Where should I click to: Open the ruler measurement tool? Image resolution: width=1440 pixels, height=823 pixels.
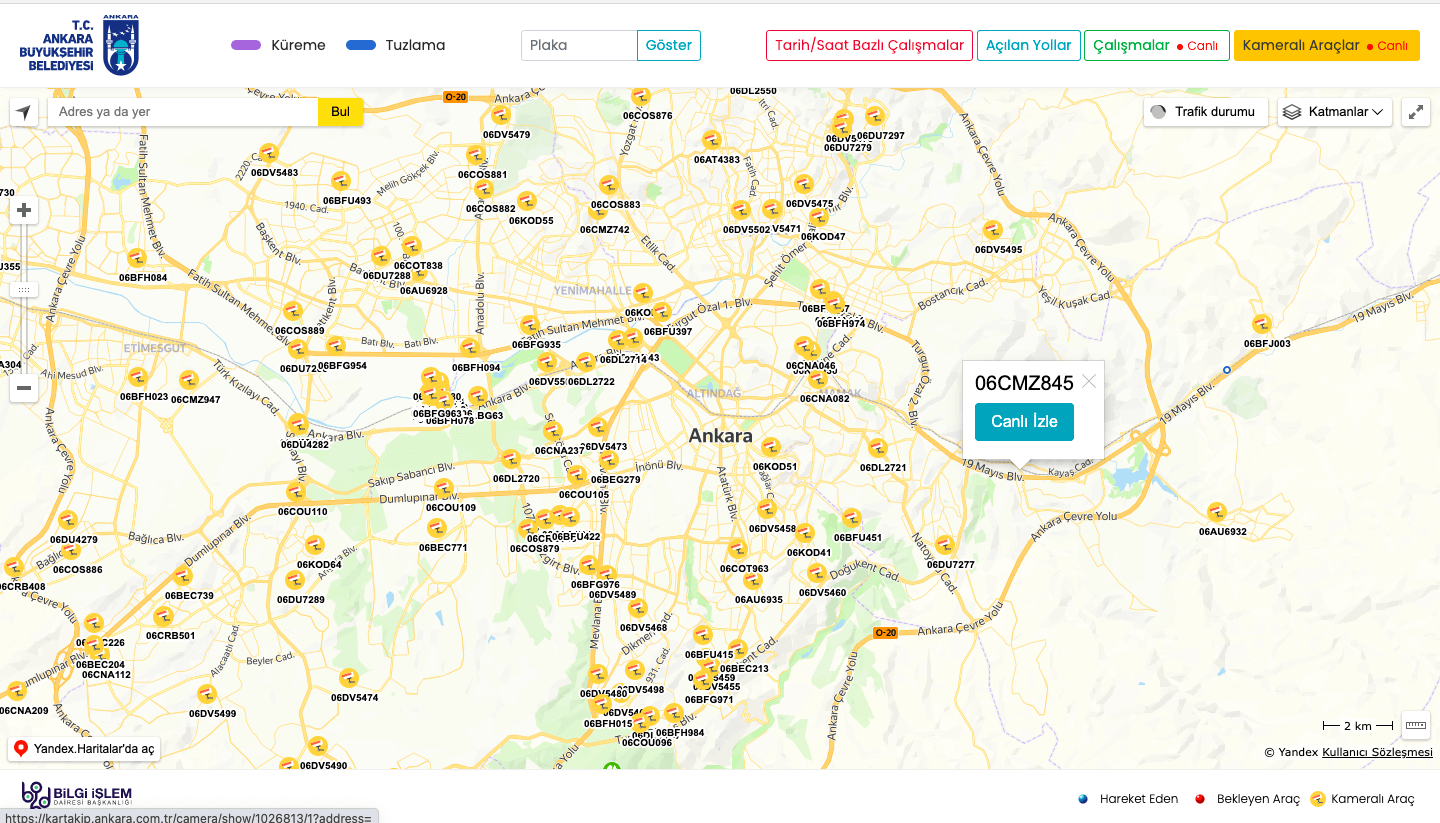point(1416,725)
